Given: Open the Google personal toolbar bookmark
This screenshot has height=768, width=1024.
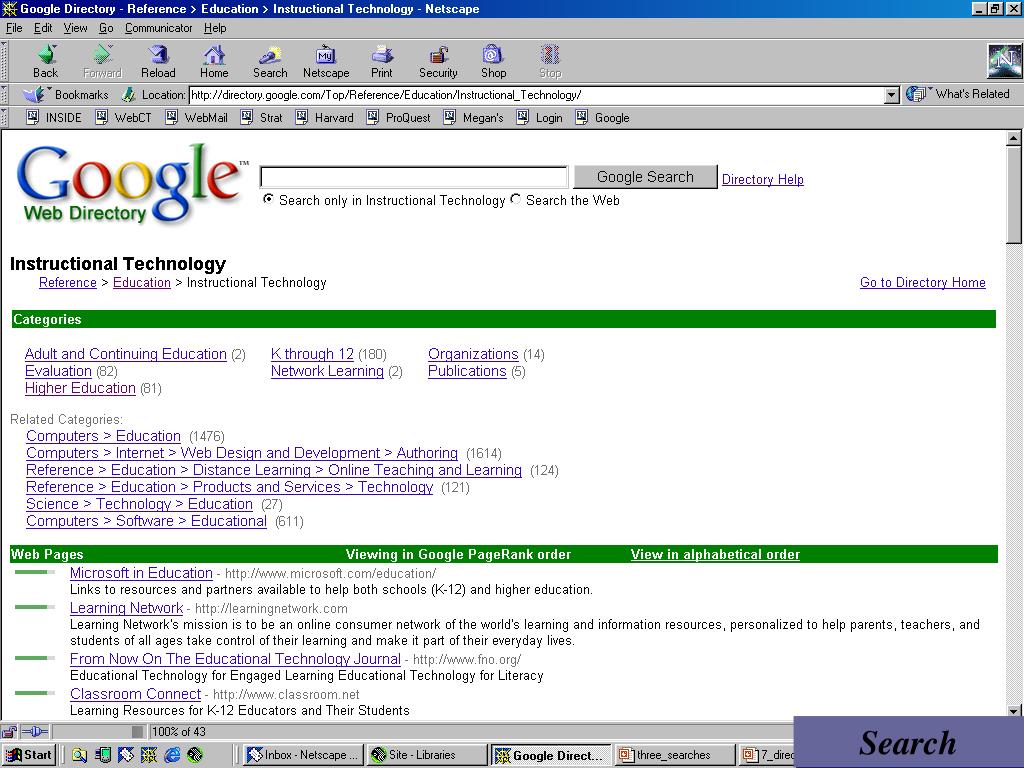Looking at the screenshot, I should coord(602,118).
